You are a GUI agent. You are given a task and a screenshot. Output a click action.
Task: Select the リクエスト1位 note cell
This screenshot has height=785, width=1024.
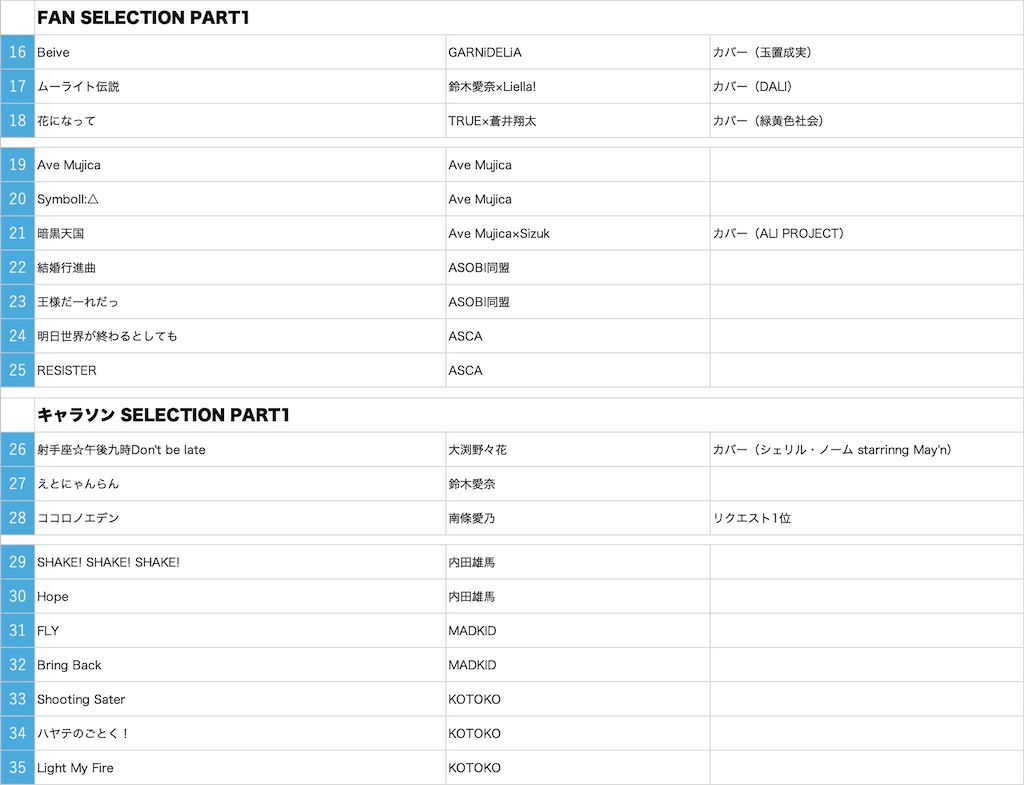coord(867,518)
